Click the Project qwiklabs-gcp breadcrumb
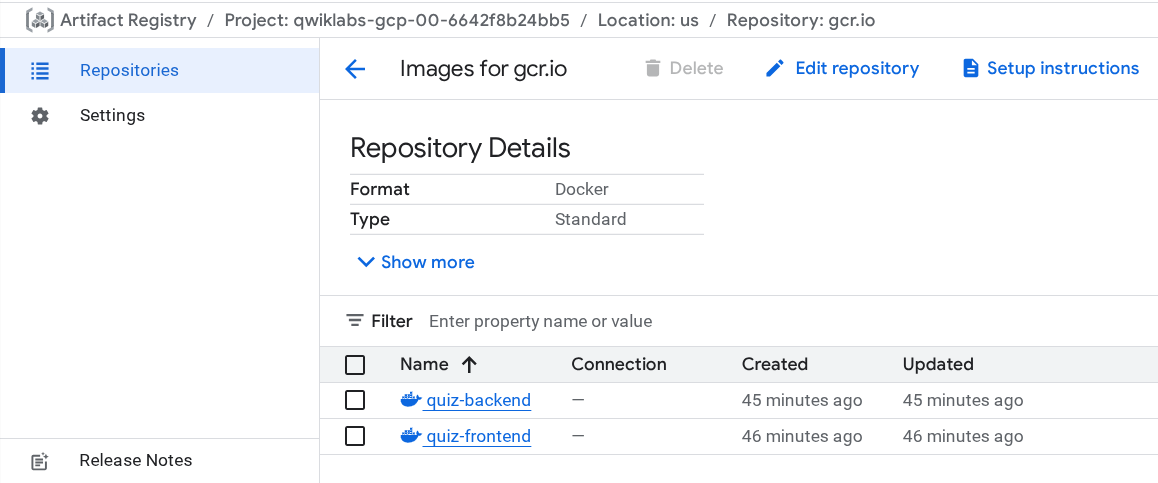The width and height of the screenshot is (1158, 483). tap(397, 20)
